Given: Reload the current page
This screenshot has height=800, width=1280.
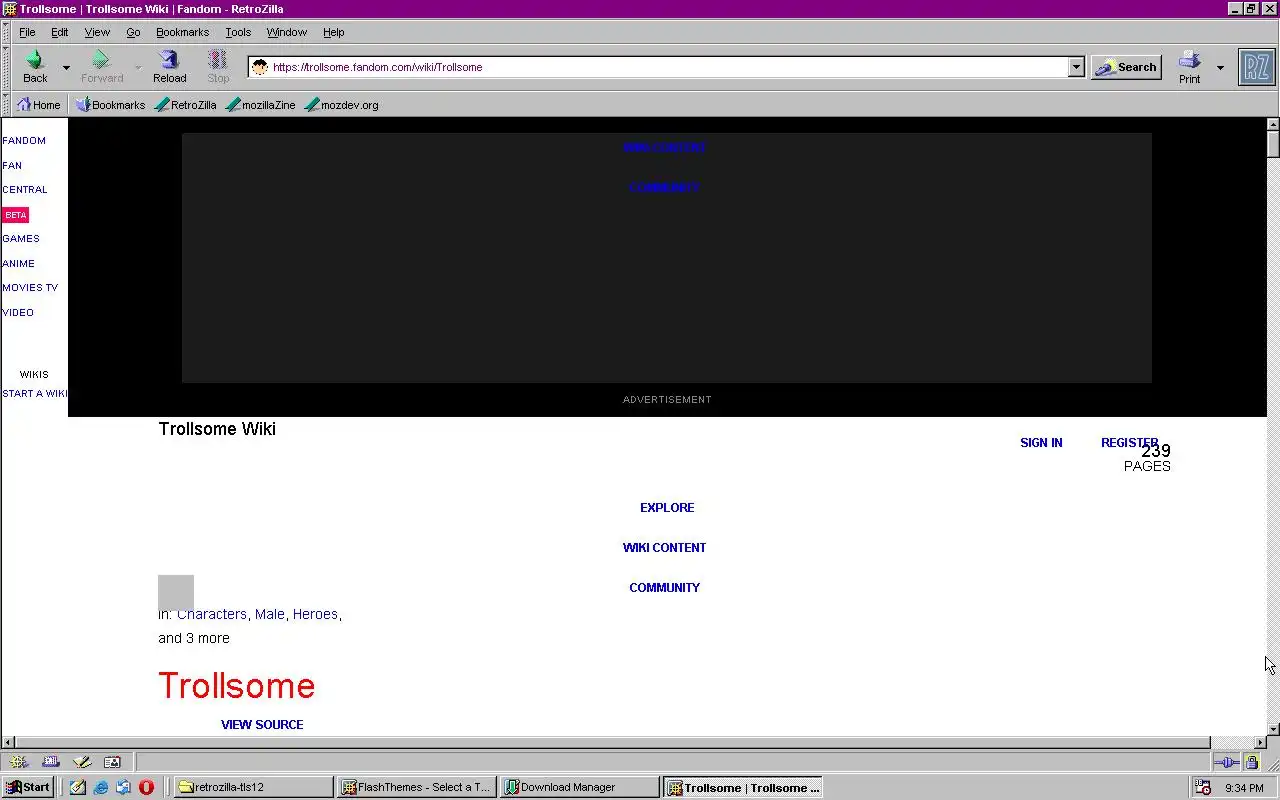Looking at the screenshot, I should (169, 66).
